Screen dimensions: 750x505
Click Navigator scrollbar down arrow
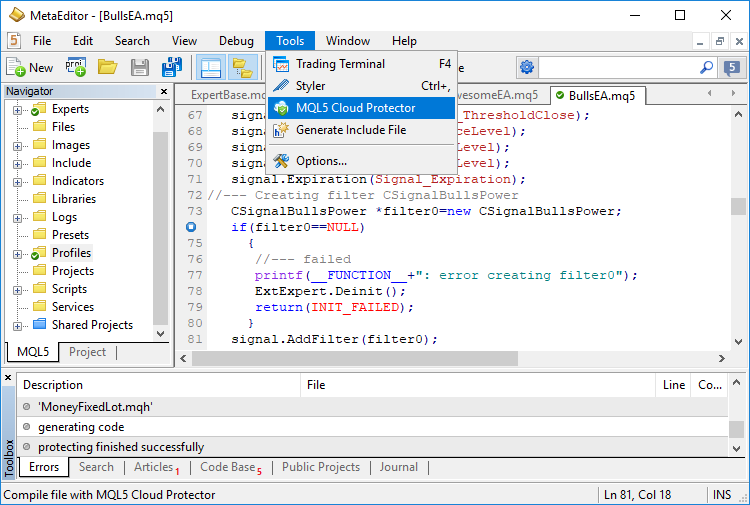(161, 333)
